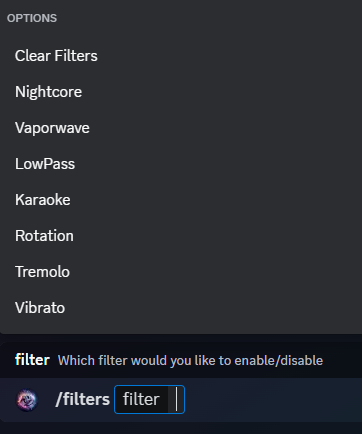Click the bold filter parameter name hint
The width and height of the screenshot is (362, 434).
point(32,360)
